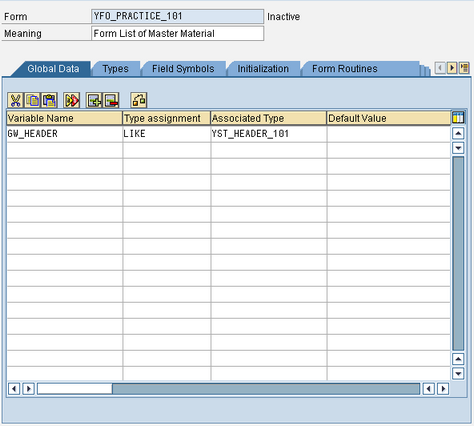
Task: Click the red double-arrow toolbar icon
Action: (72, 100)
